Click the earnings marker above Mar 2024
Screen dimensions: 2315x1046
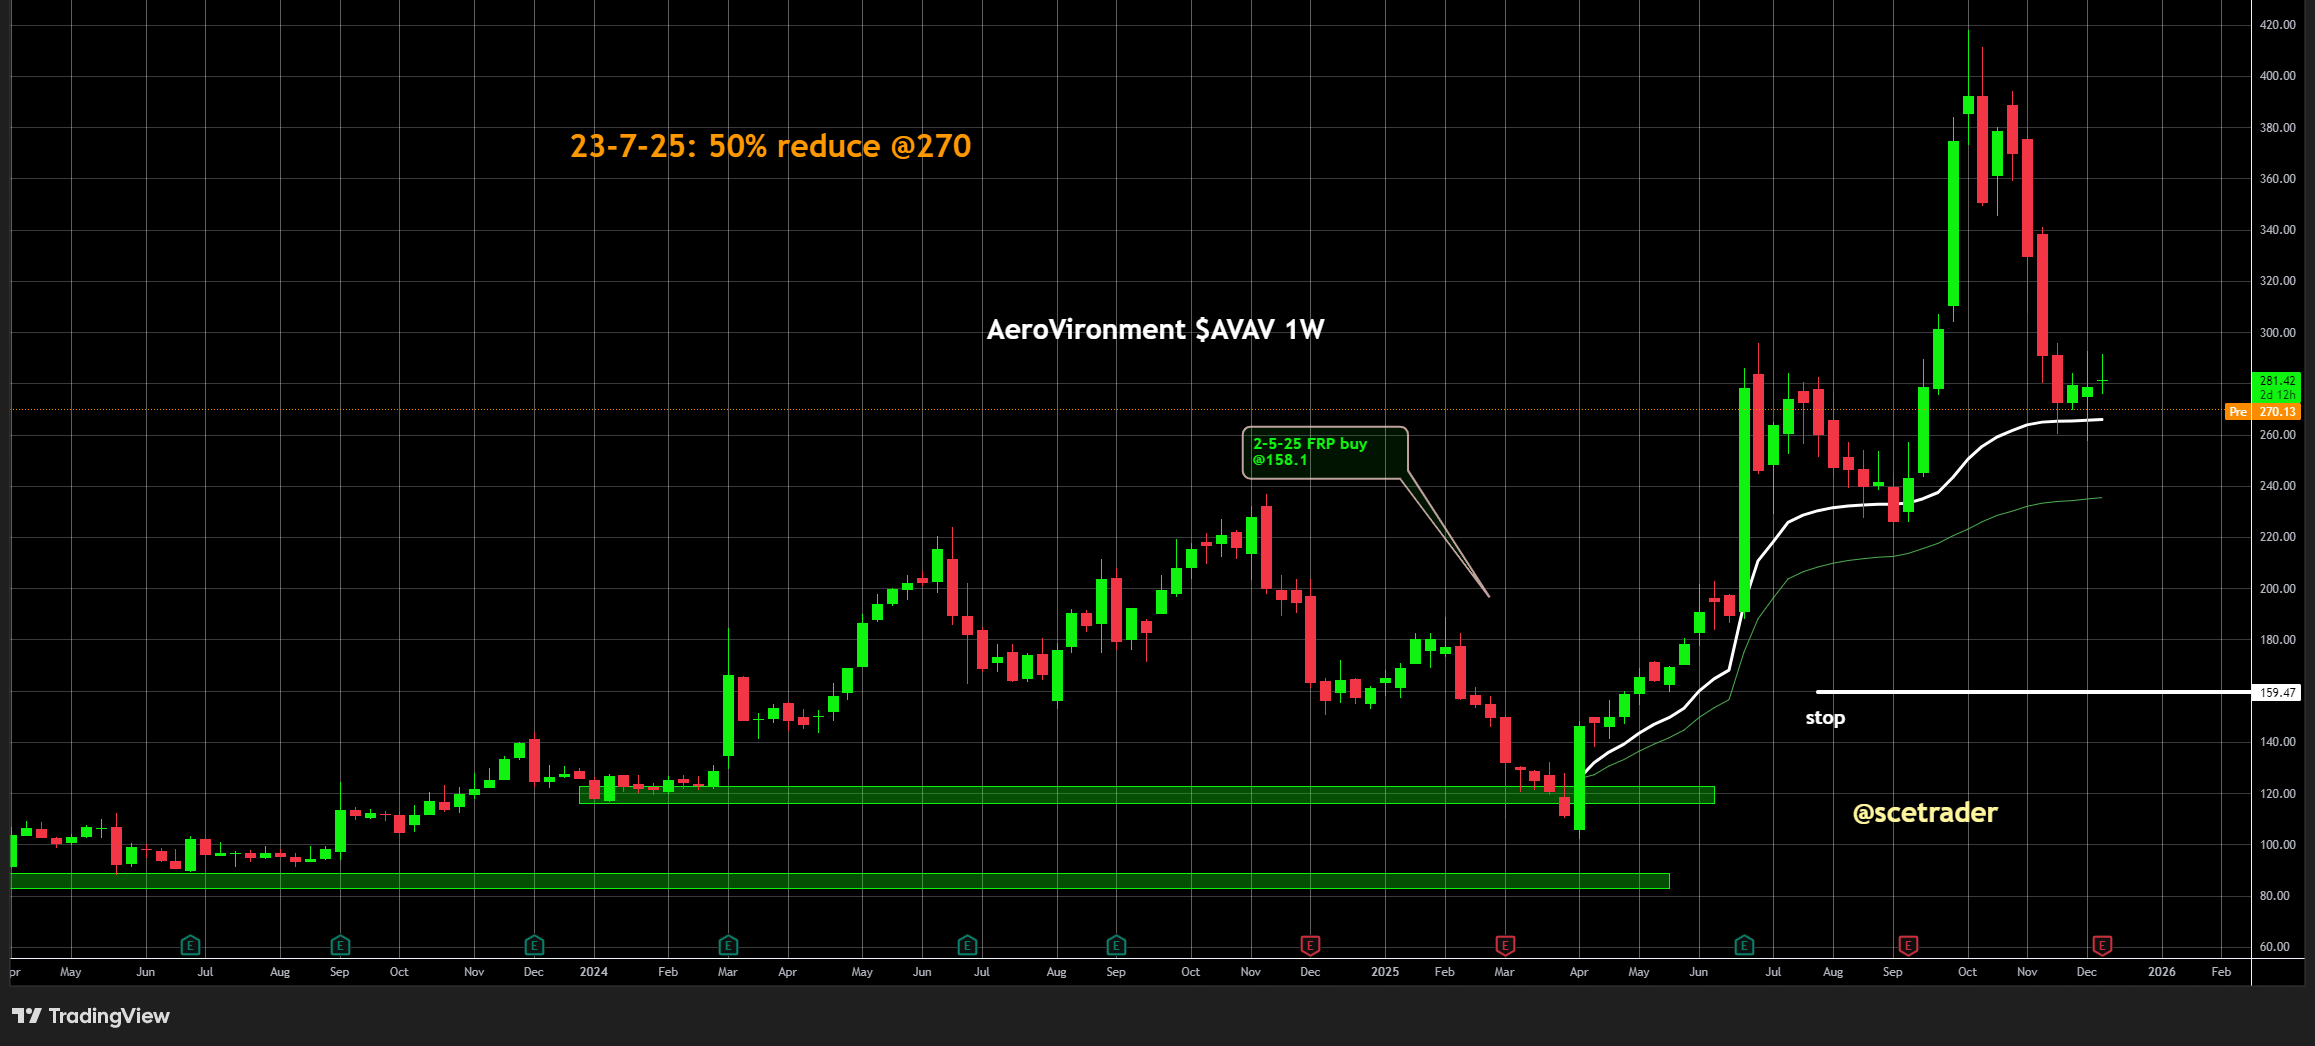coord(728,945)
